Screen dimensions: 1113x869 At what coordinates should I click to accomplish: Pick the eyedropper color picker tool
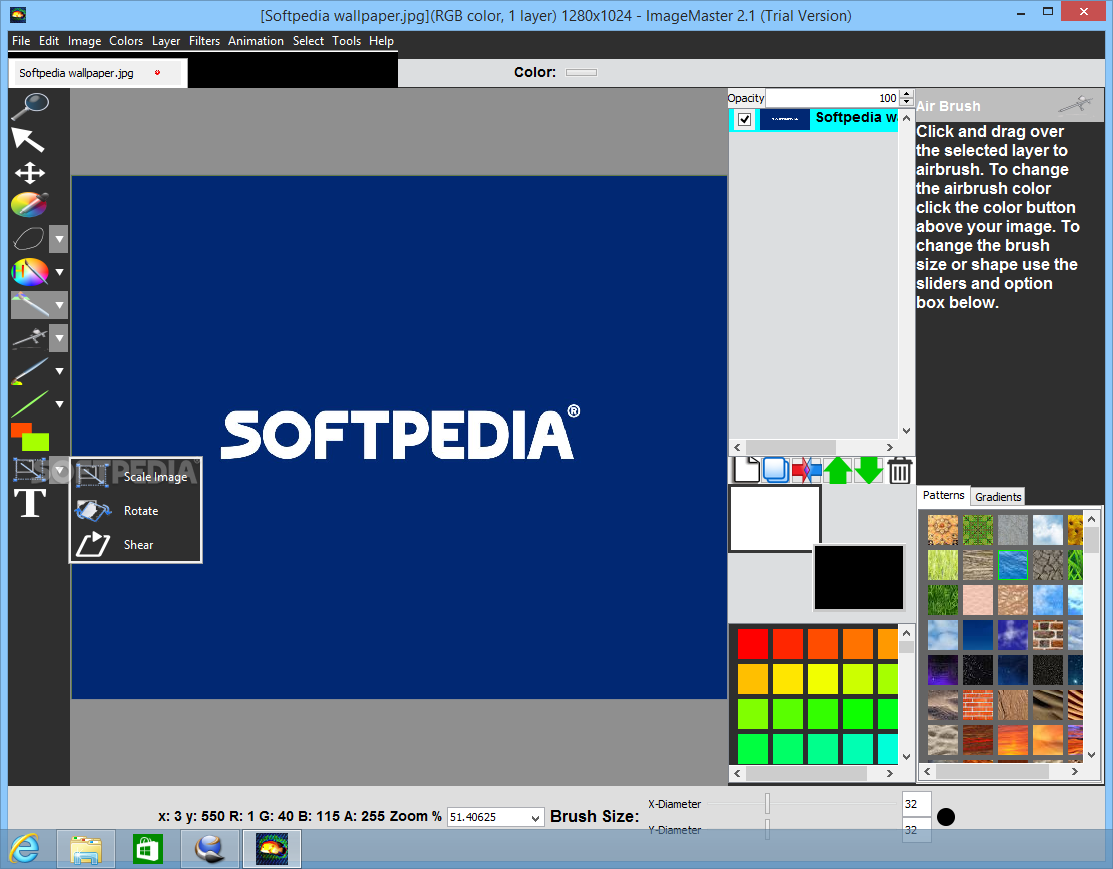tap(30, 205)
